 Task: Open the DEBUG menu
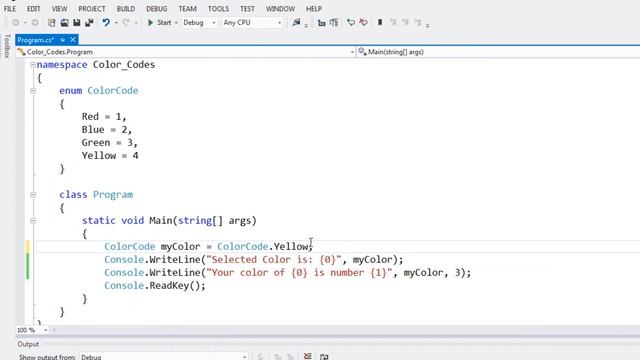tap(157, 9)
